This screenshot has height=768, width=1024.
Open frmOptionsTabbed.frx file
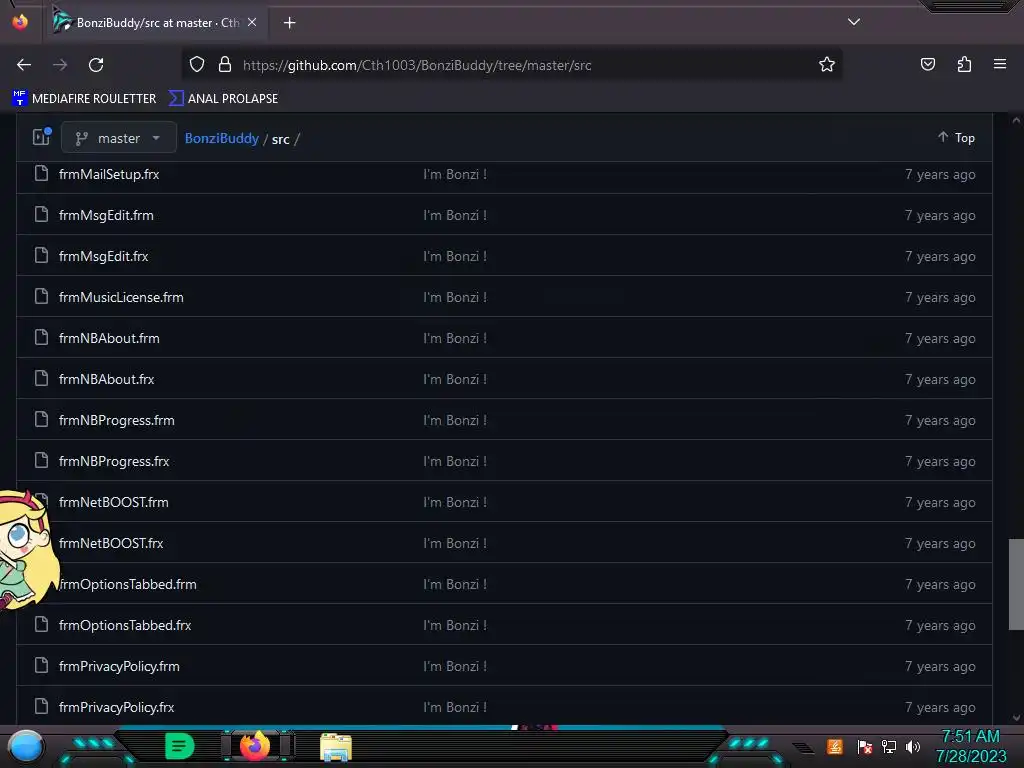pyautogui.click(x=125, y=626)
